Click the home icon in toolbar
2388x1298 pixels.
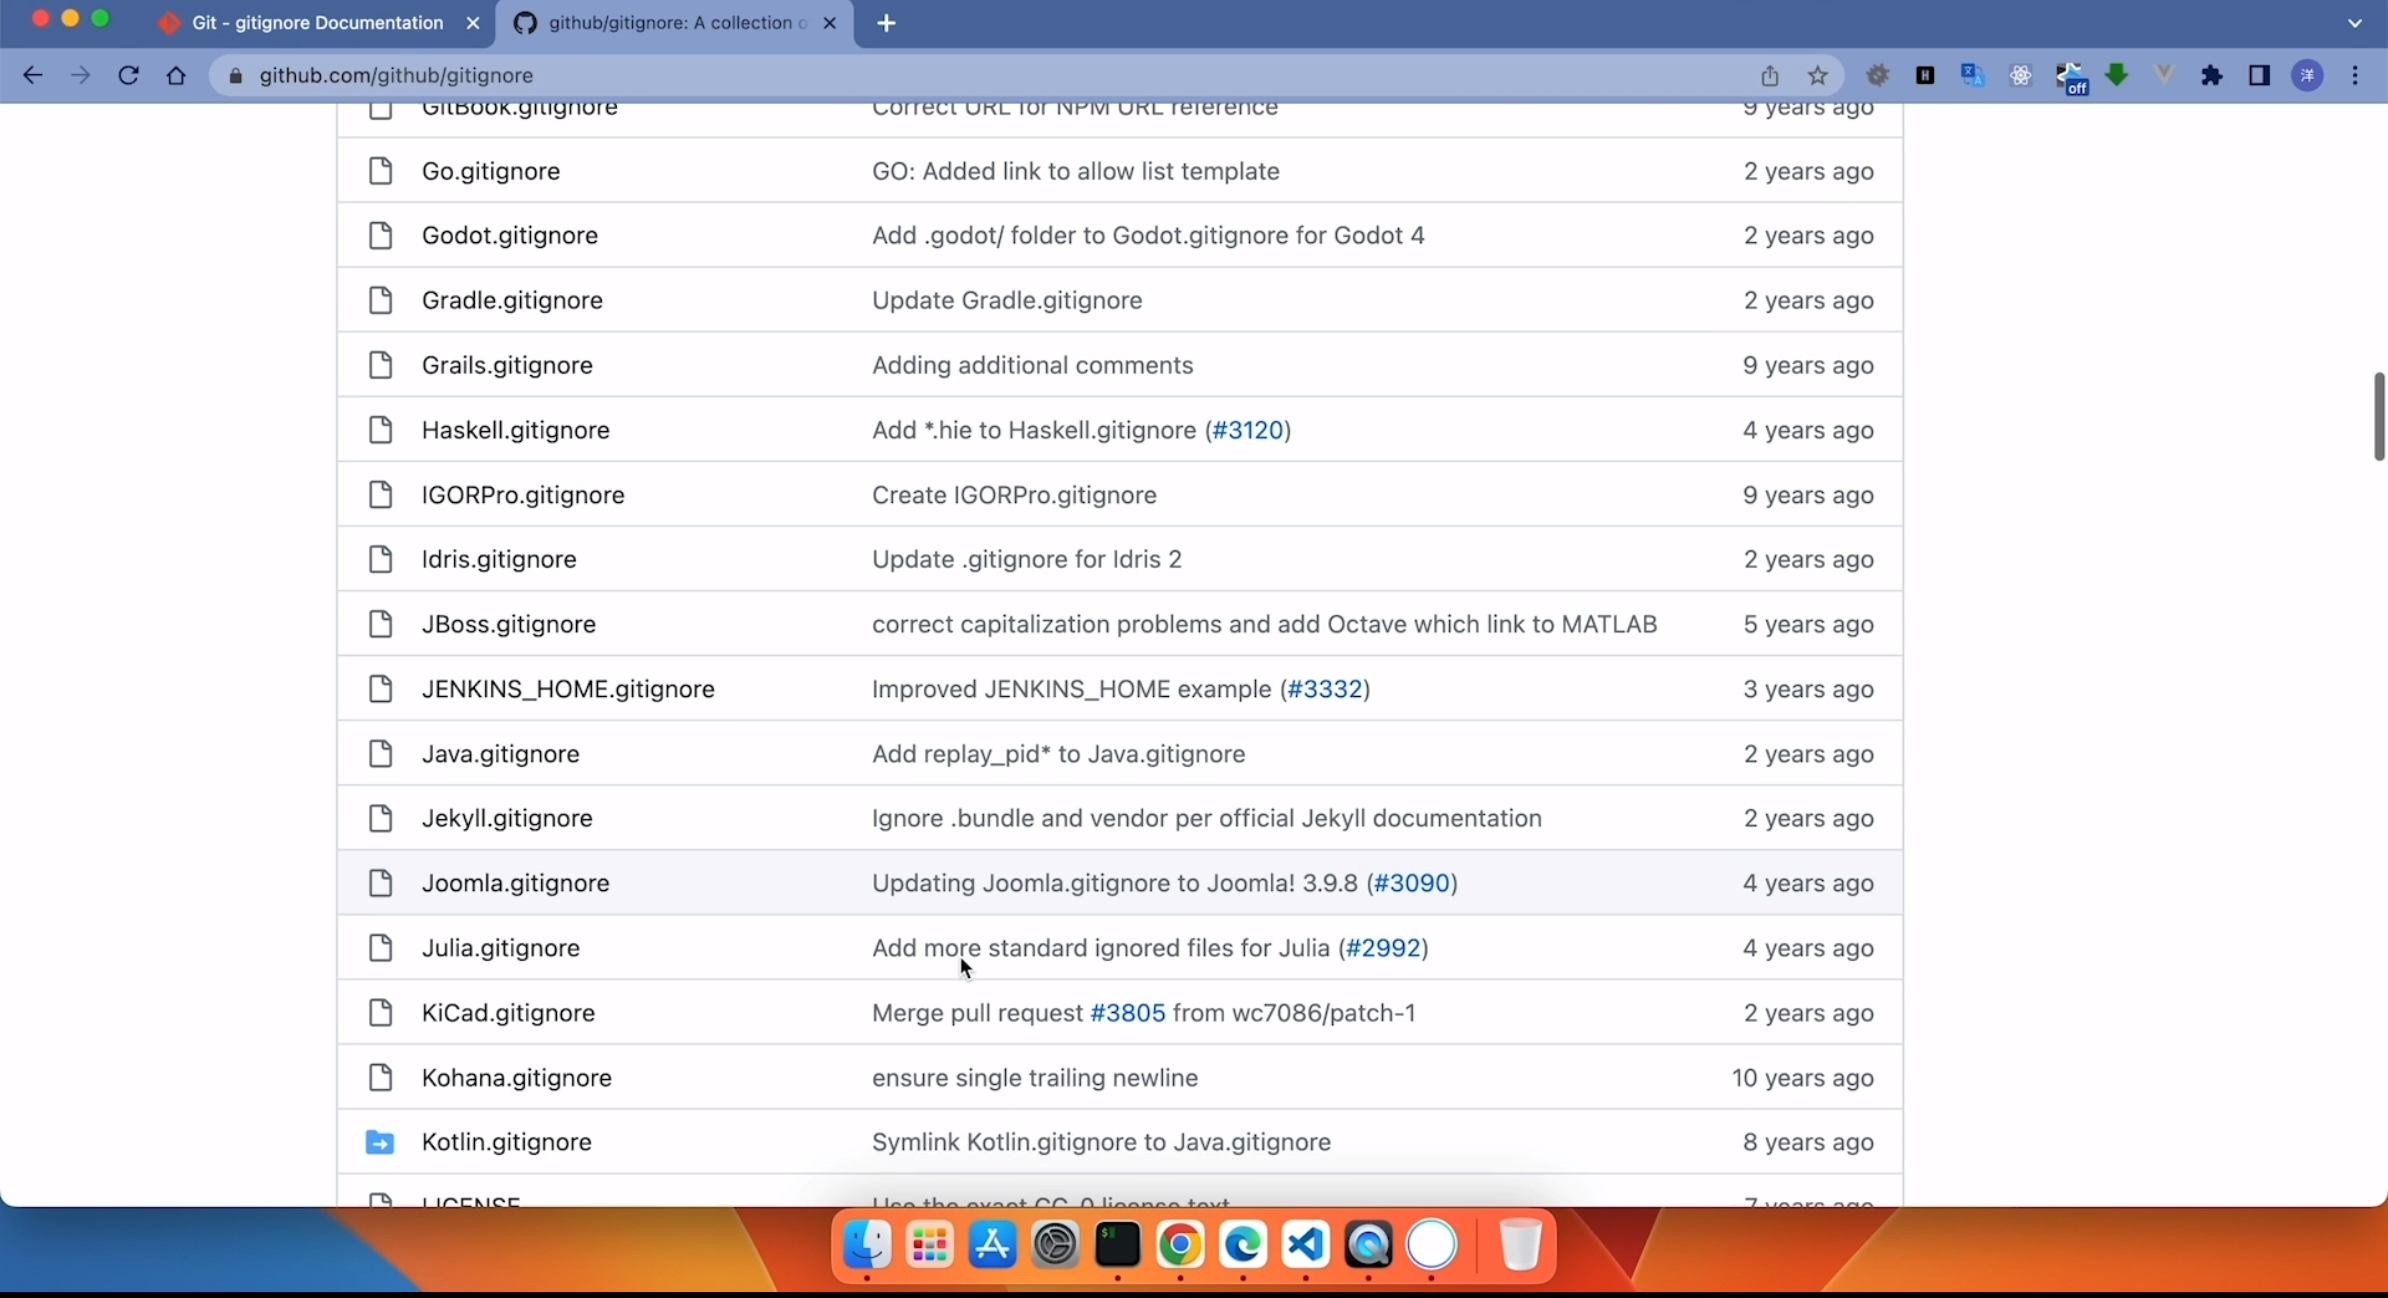[x=176, y=75]
